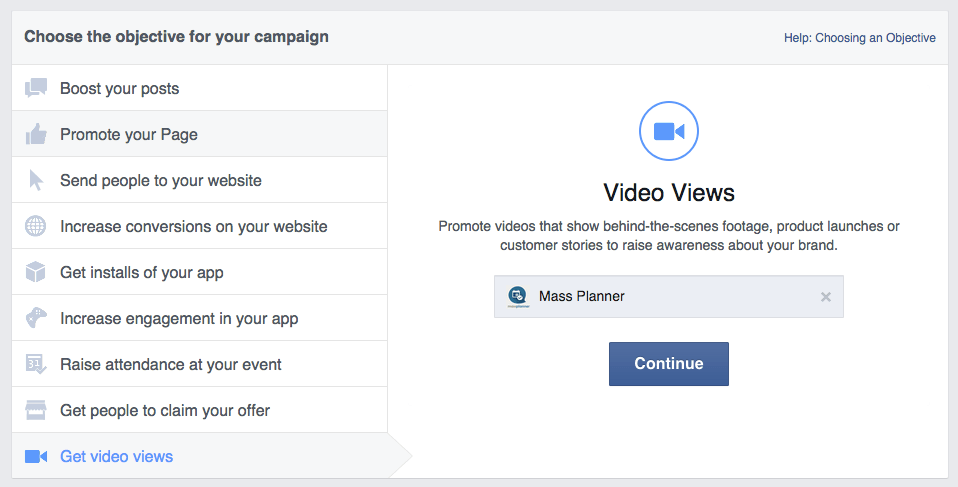Choose Get installs of your app
958x487 pixels.
(x=199, y=272)
